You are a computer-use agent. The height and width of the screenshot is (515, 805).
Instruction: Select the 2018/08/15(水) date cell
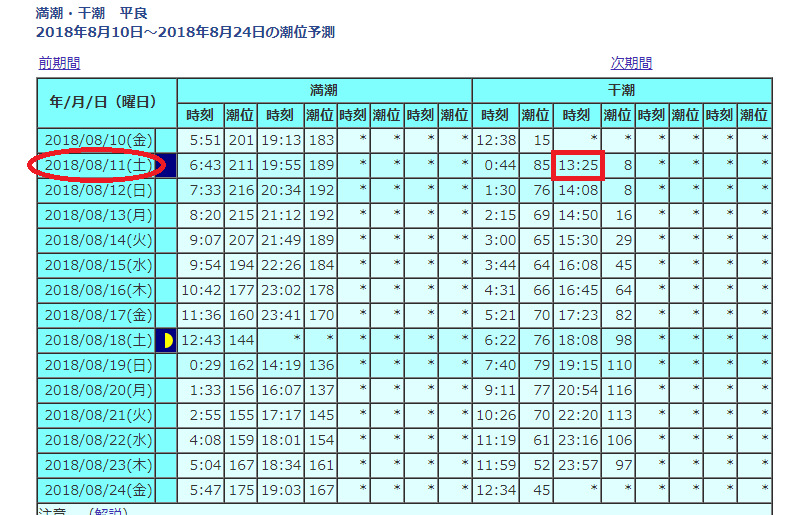click(x=97, y=265)
